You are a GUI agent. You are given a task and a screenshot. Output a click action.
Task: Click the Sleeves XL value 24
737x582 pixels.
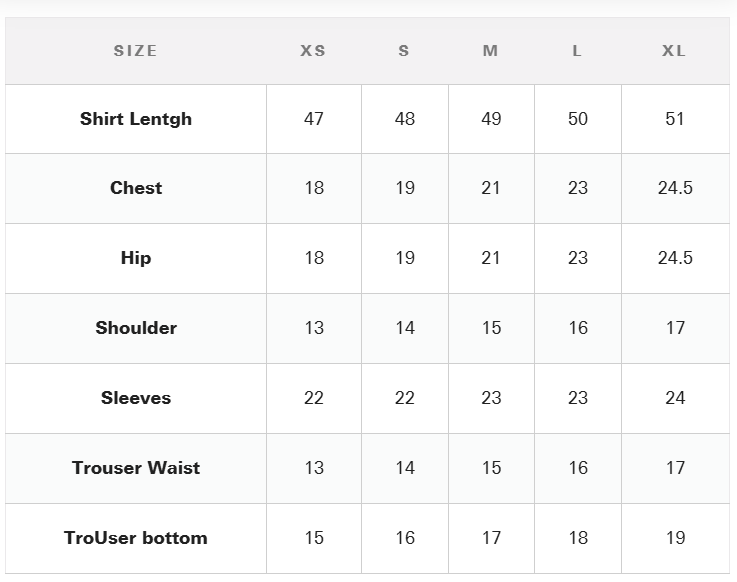tap(675, 398)
